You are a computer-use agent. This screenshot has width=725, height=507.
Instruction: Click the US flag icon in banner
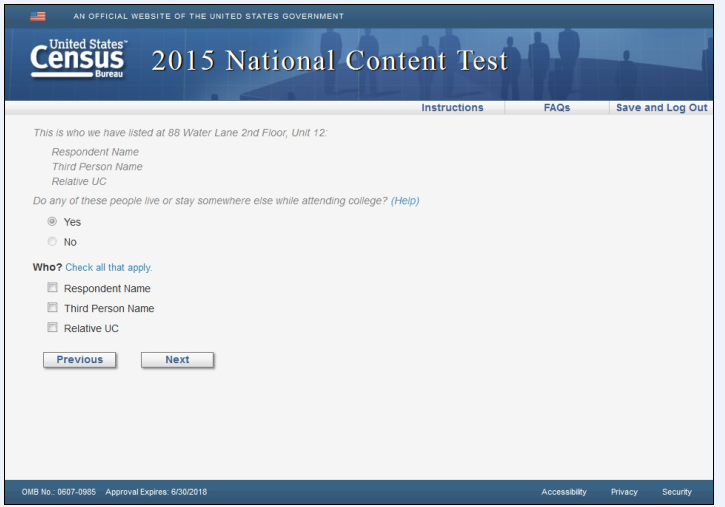click(38, 17)
